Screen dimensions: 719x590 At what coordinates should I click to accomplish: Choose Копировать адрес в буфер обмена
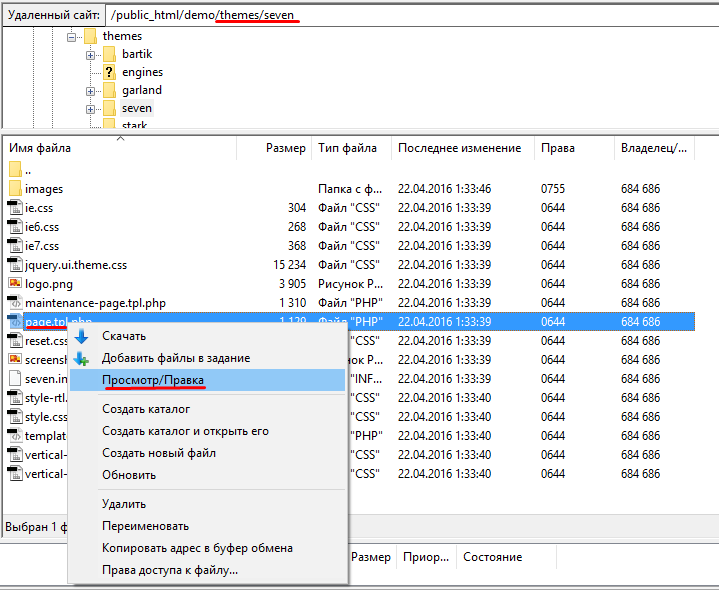(207, 548)
